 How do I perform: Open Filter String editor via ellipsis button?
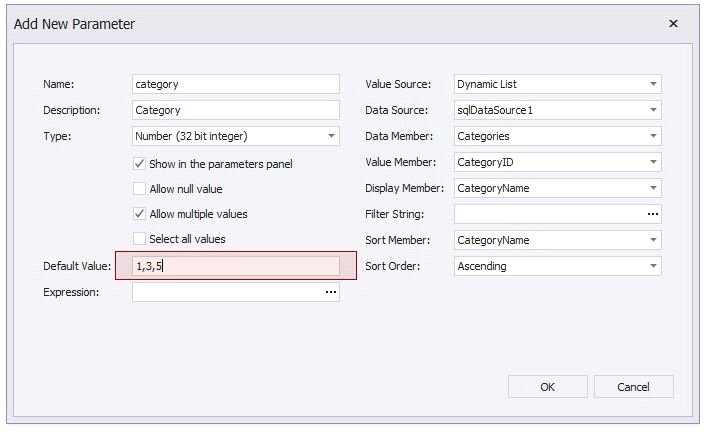pos(652,214)
